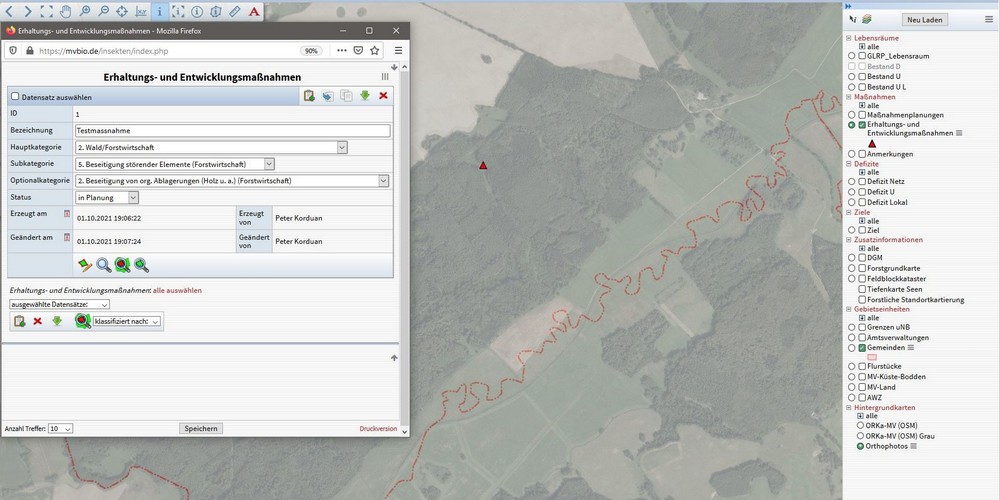Click the green download arrow for record
The height and width of the screenshot is (500, 1000).
pyautogui.click(x=365, y=96)
